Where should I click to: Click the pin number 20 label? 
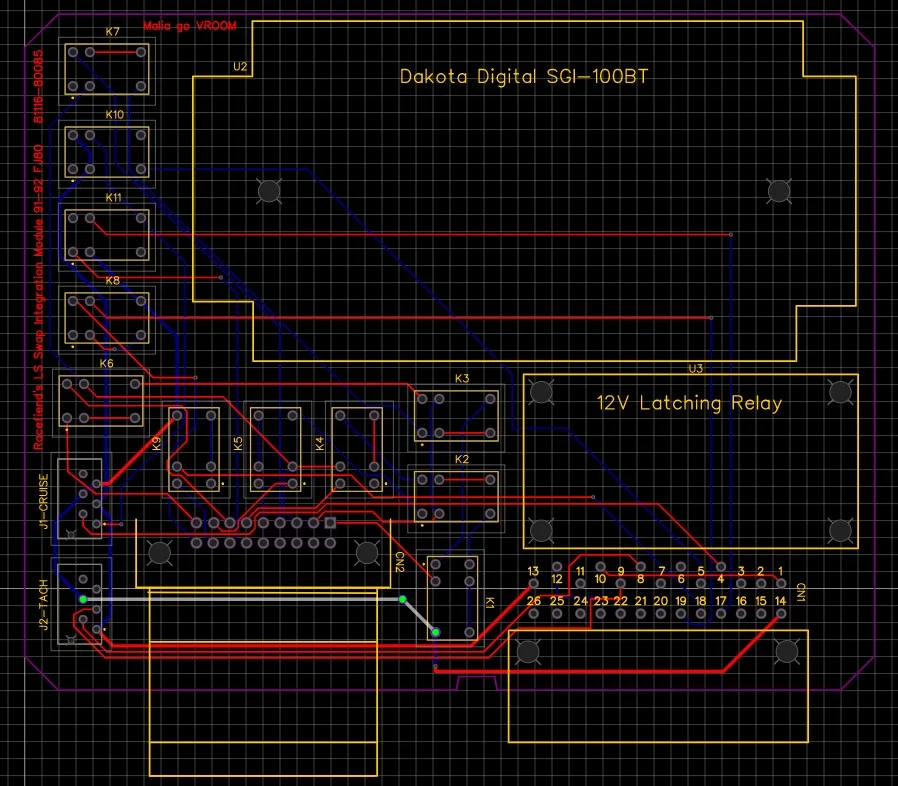coord(661,601)
